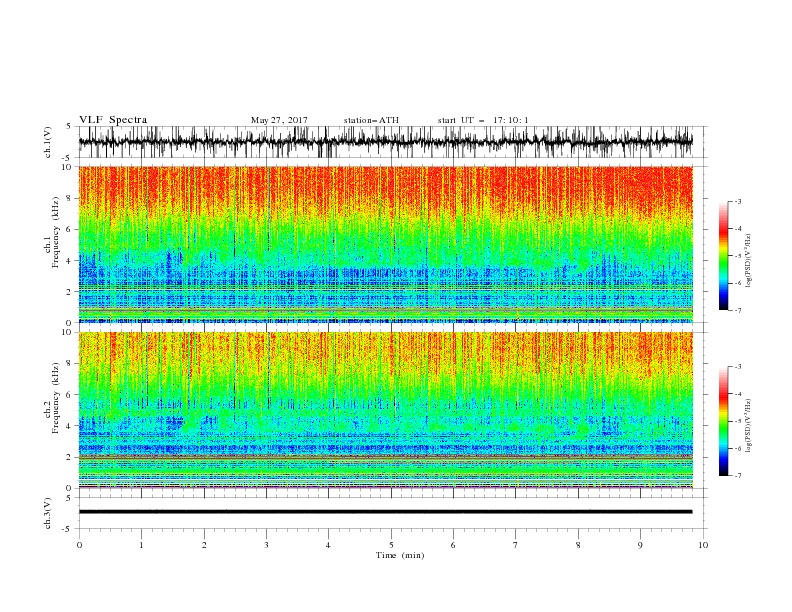Click the "5" tick on ch.1(V) axis
This screenshot has height=612, width=792.
[x=68, y=127]
